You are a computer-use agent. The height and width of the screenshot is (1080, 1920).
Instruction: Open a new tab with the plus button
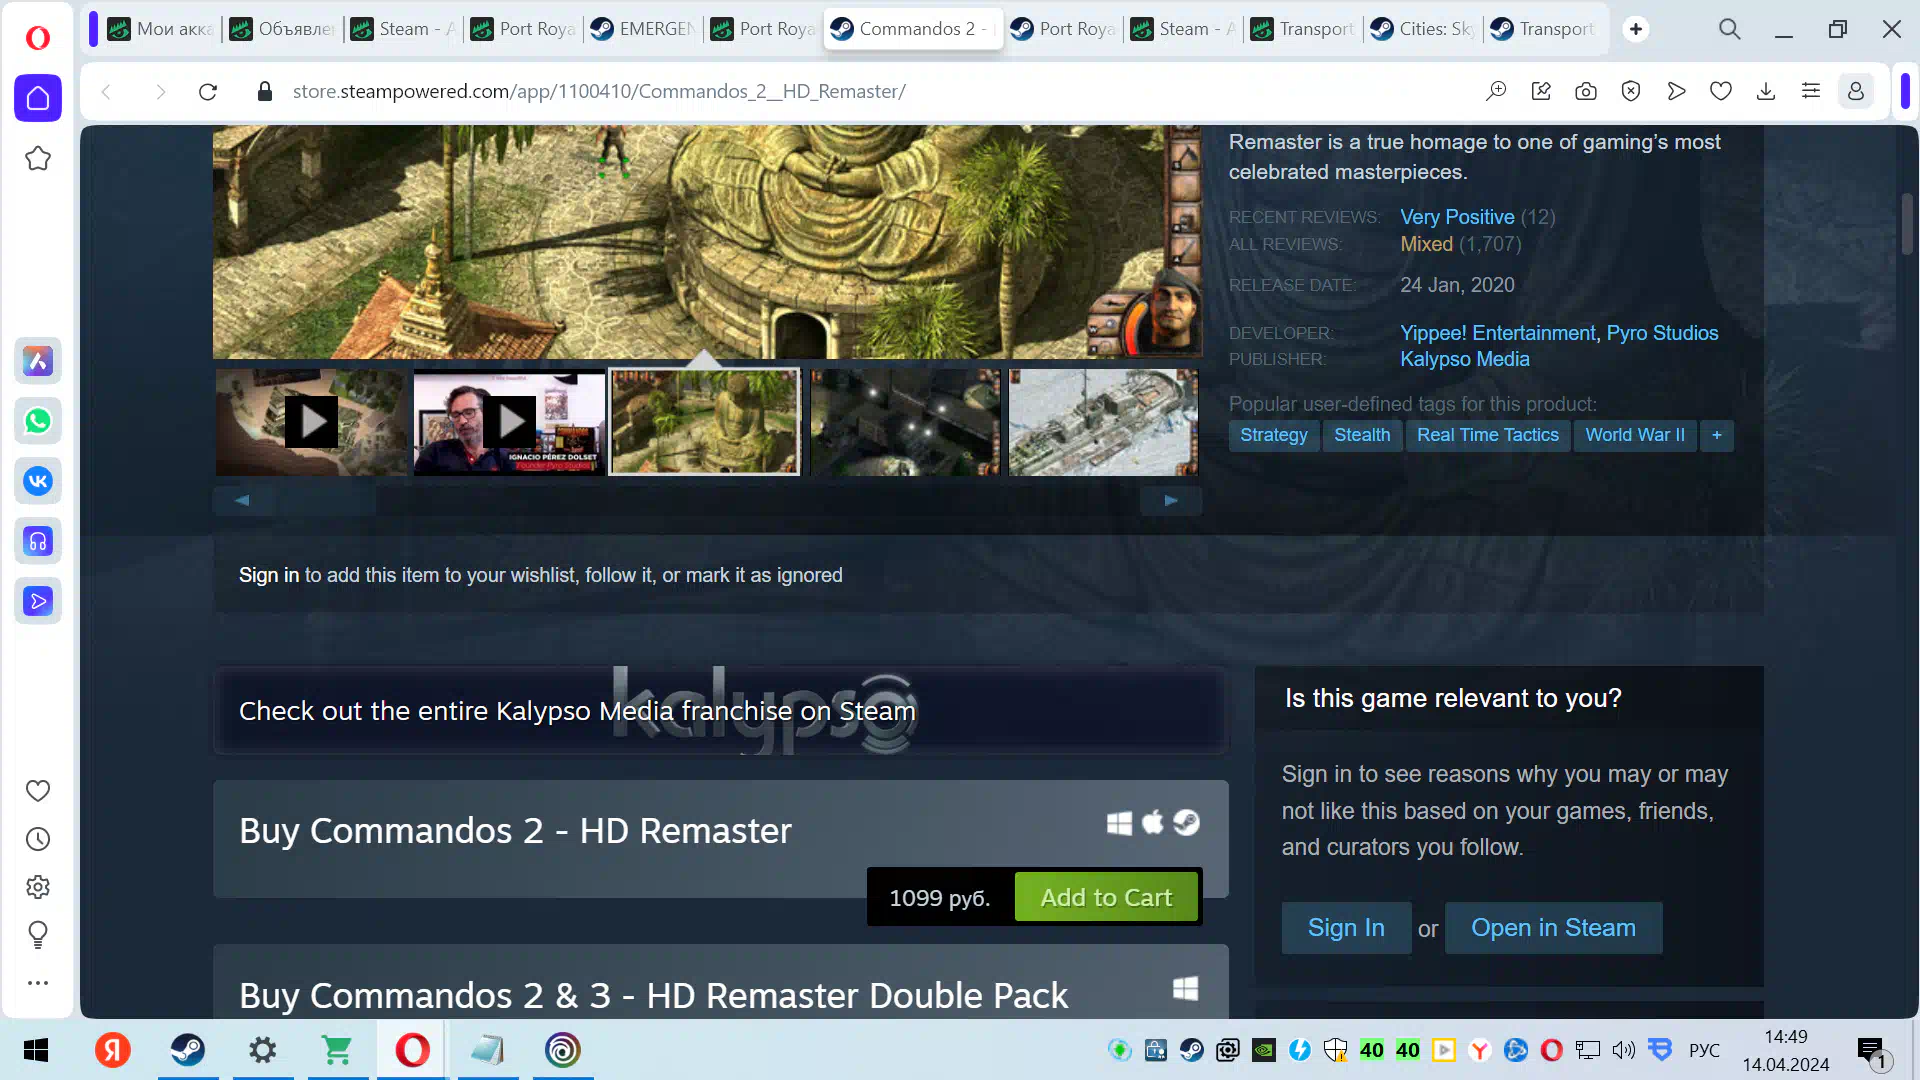(x=1636, y=29)
